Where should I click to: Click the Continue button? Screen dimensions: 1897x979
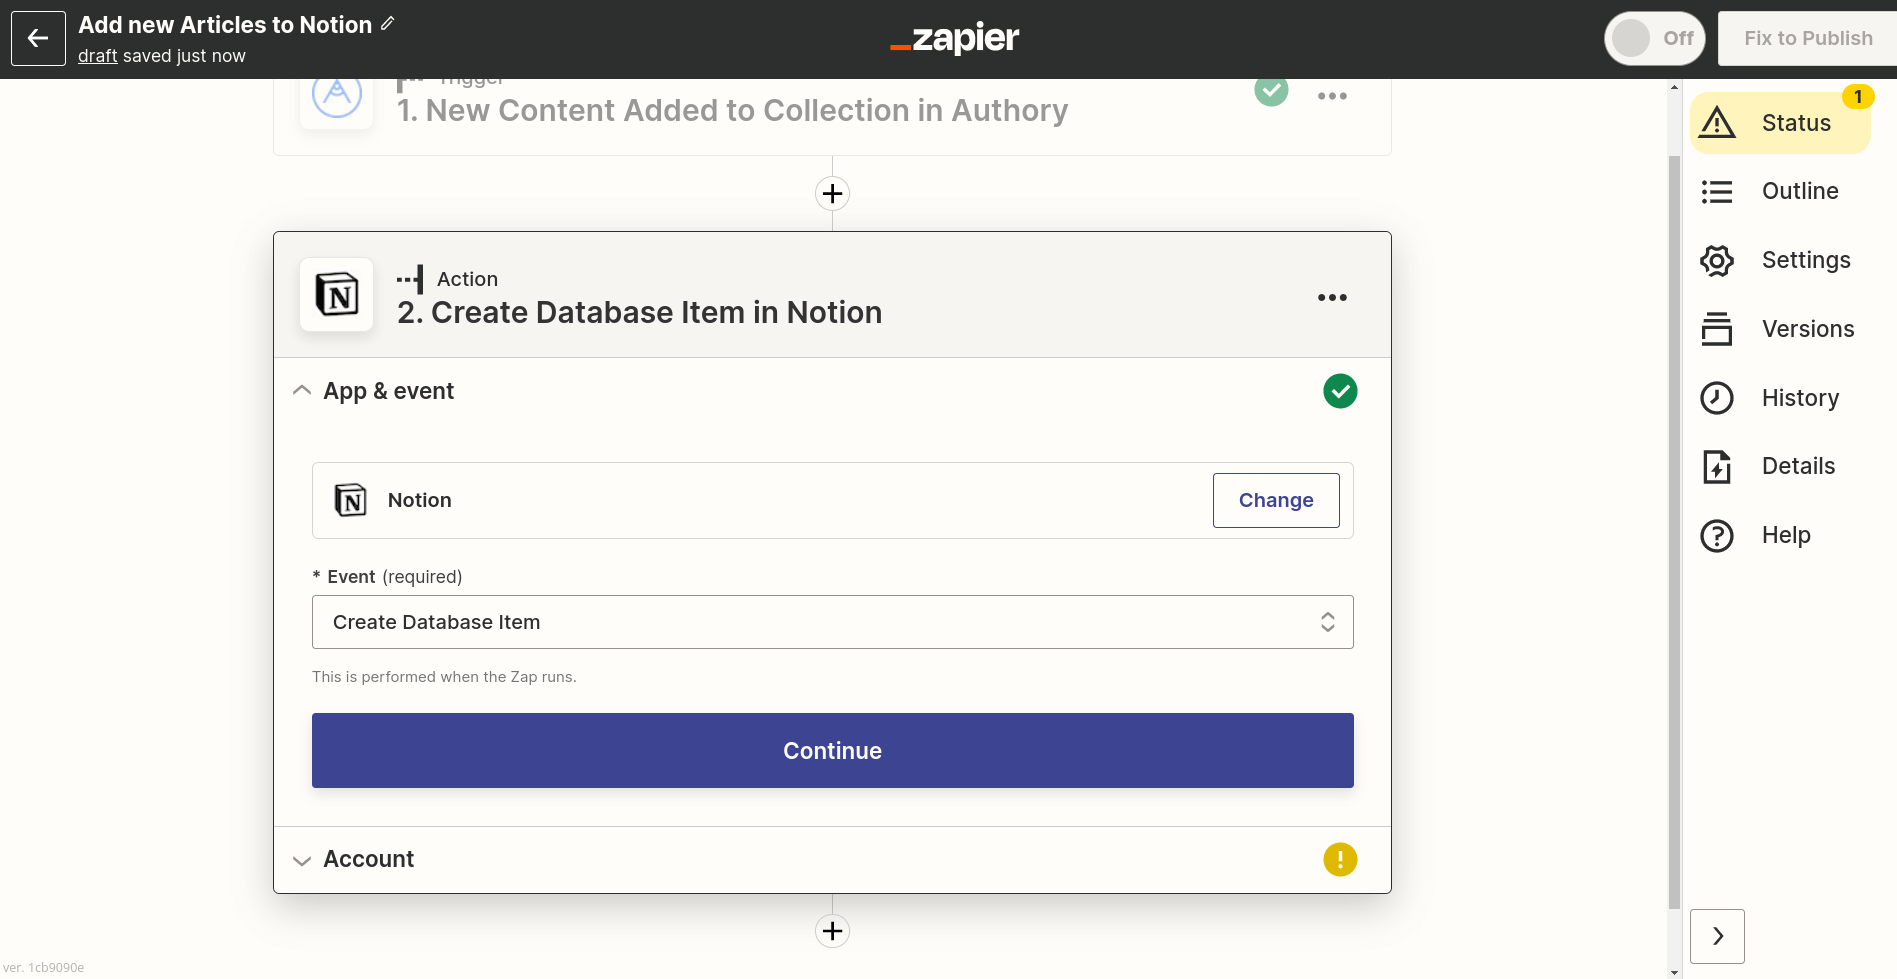click(831, 750)
